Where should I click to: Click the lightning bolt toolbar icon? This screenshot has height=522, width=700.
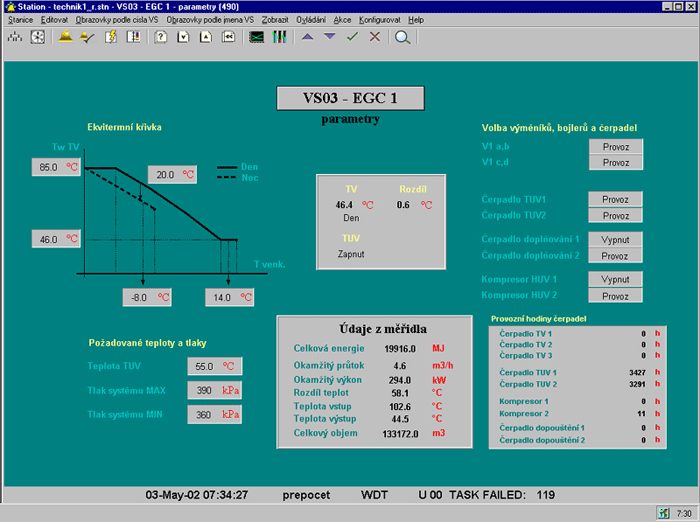110,37
